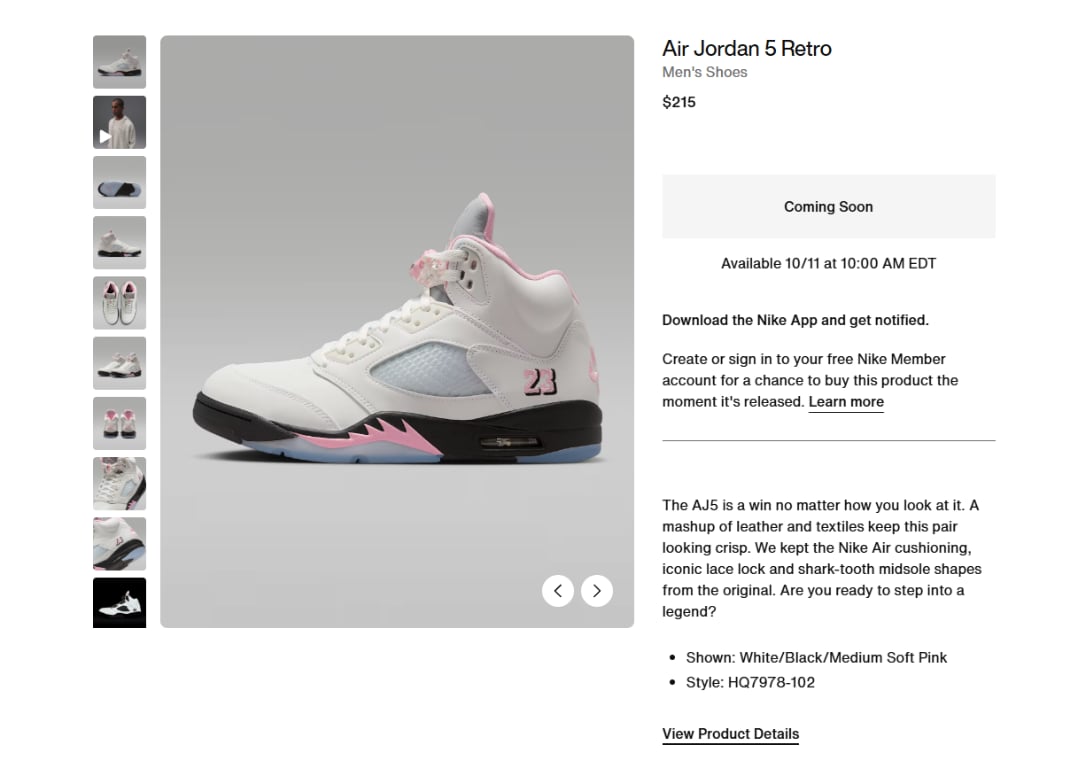
Task: Choose the top-down pair view thumbnail
Action: [119, 303]
